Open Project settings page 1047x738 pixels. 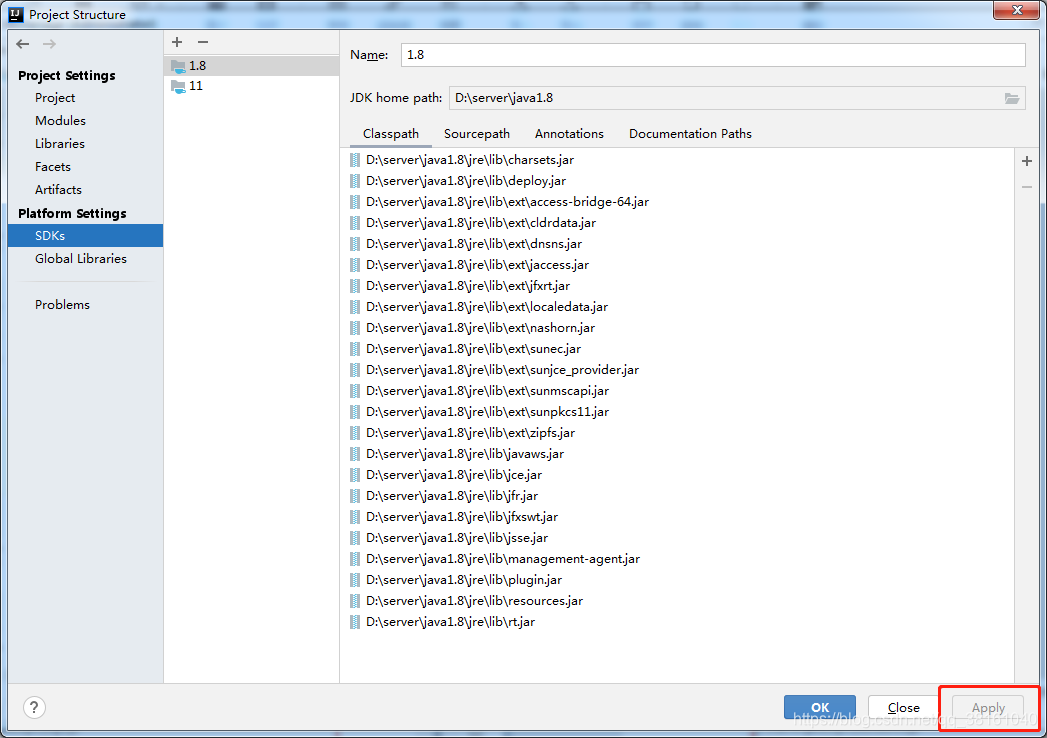point(55,98)
